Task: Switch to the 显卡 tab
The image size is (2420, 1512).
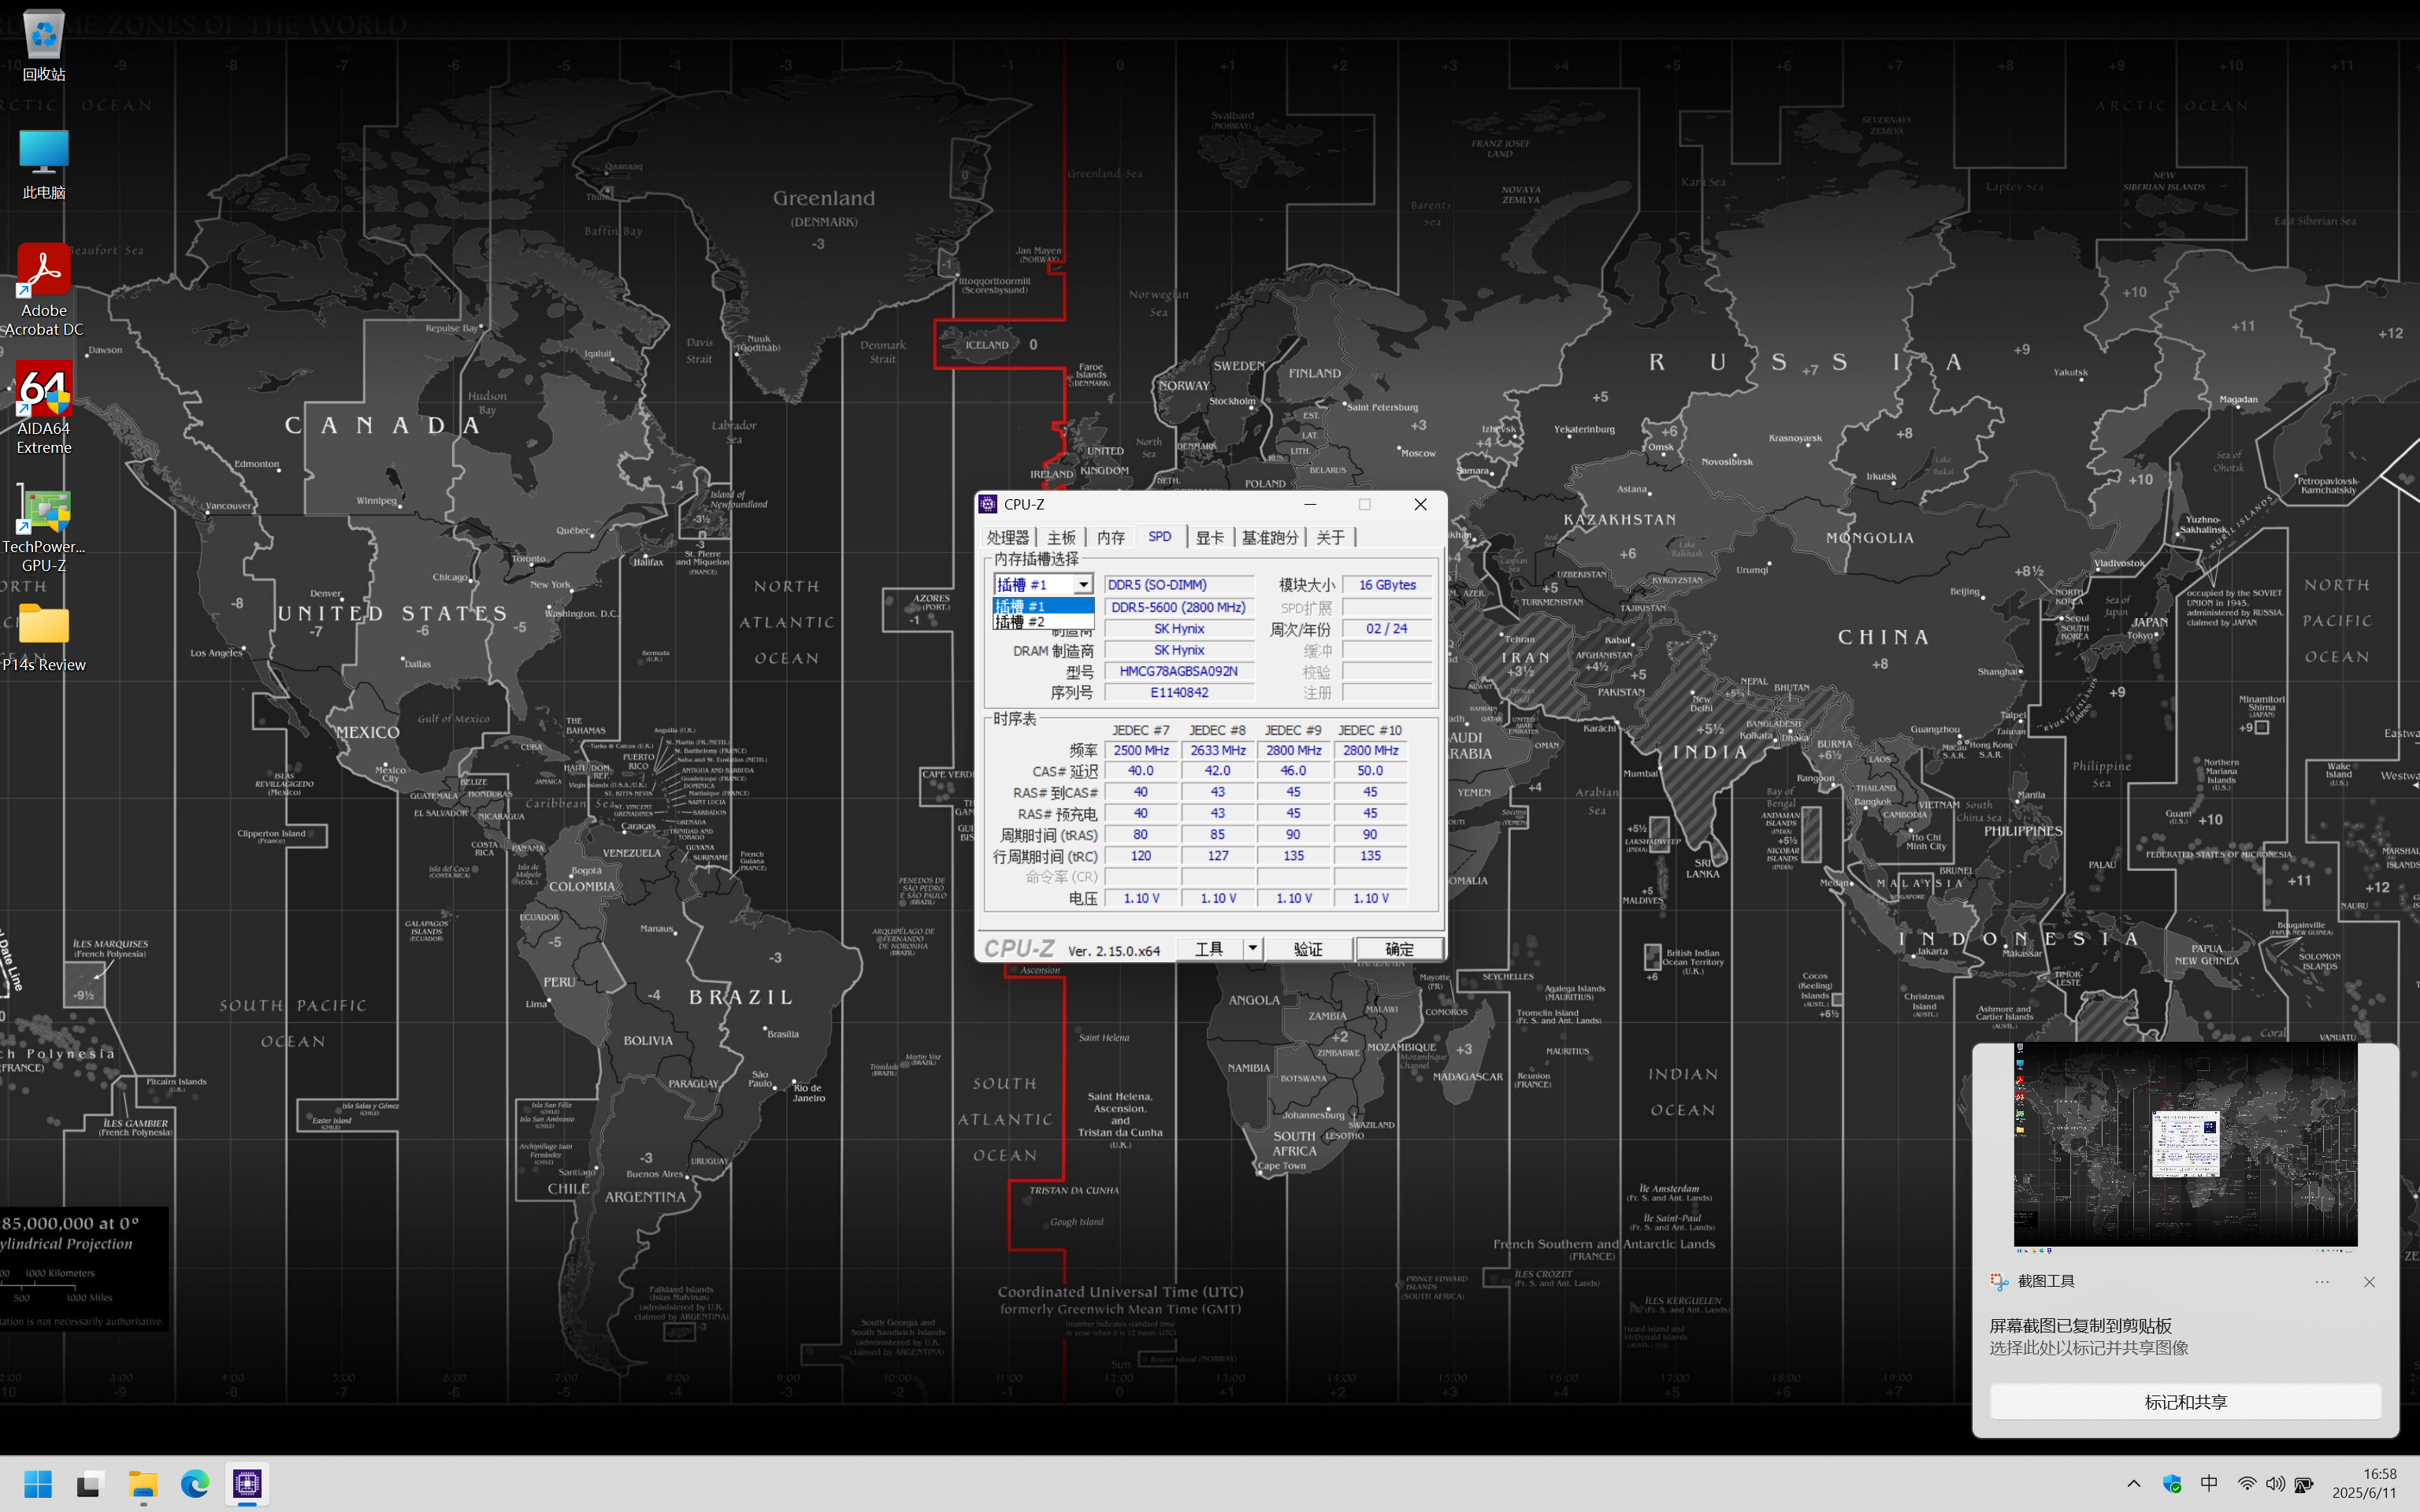Action: click(1210, 538)
